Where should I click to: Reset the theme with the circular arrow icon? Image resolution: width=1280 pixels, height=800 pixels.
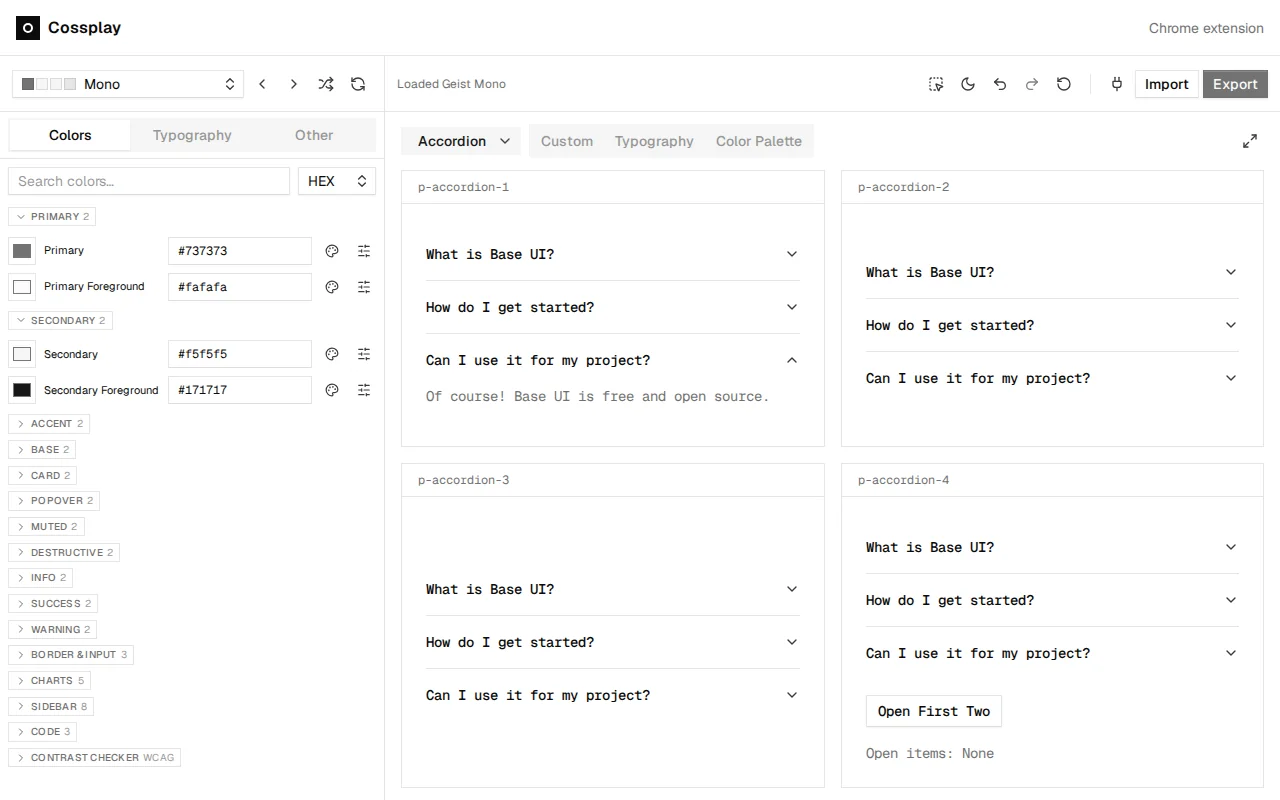pos(1064,84)
